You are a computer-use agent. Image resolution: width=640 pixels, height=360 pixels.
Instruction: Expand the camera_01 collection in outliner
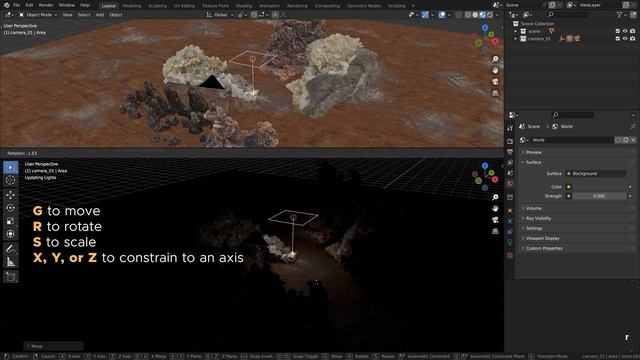click(516, 39)
